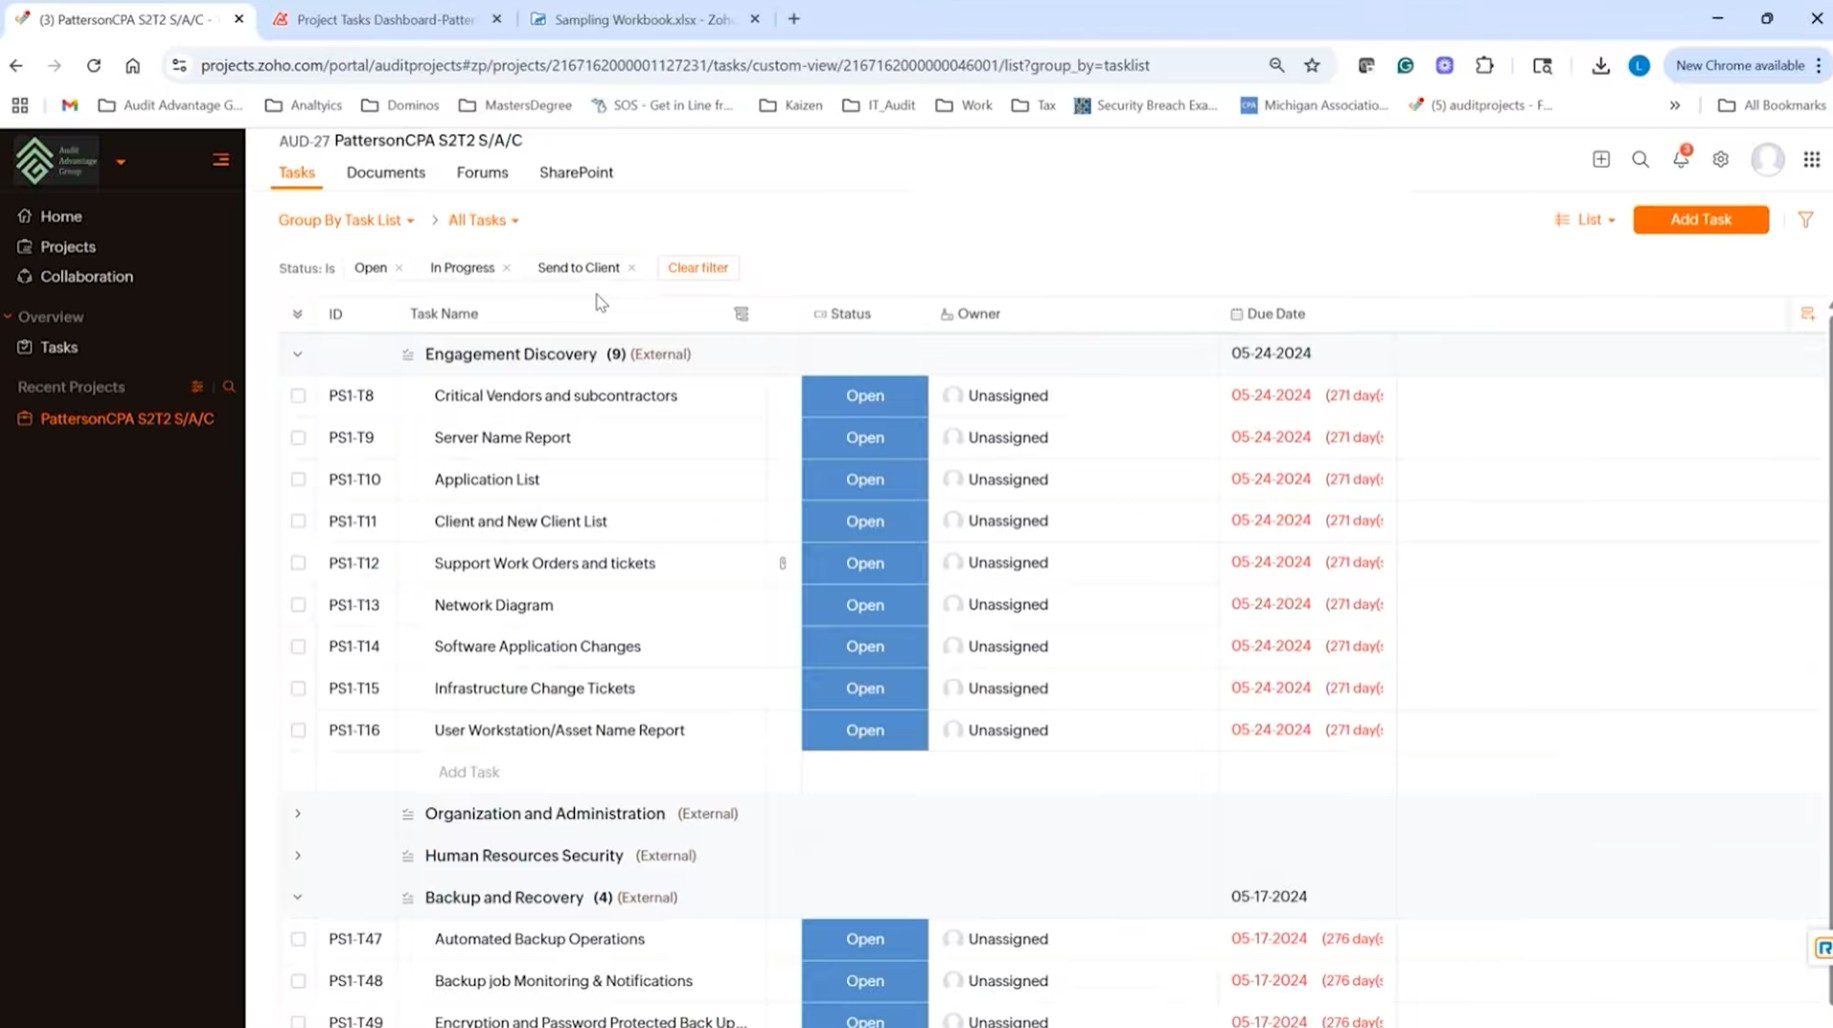
Task: Open the user profile avatar
Action: point(1767,159)
